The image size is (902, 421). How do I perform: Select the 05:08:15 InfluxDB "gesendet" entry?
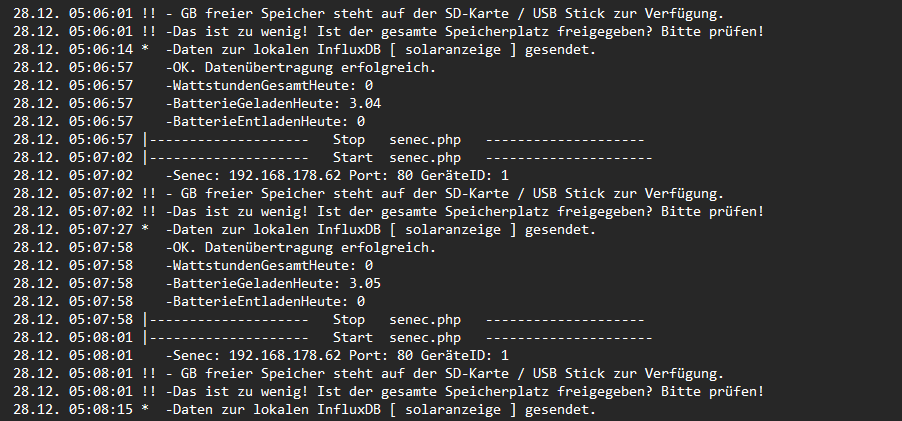[380, 409]
